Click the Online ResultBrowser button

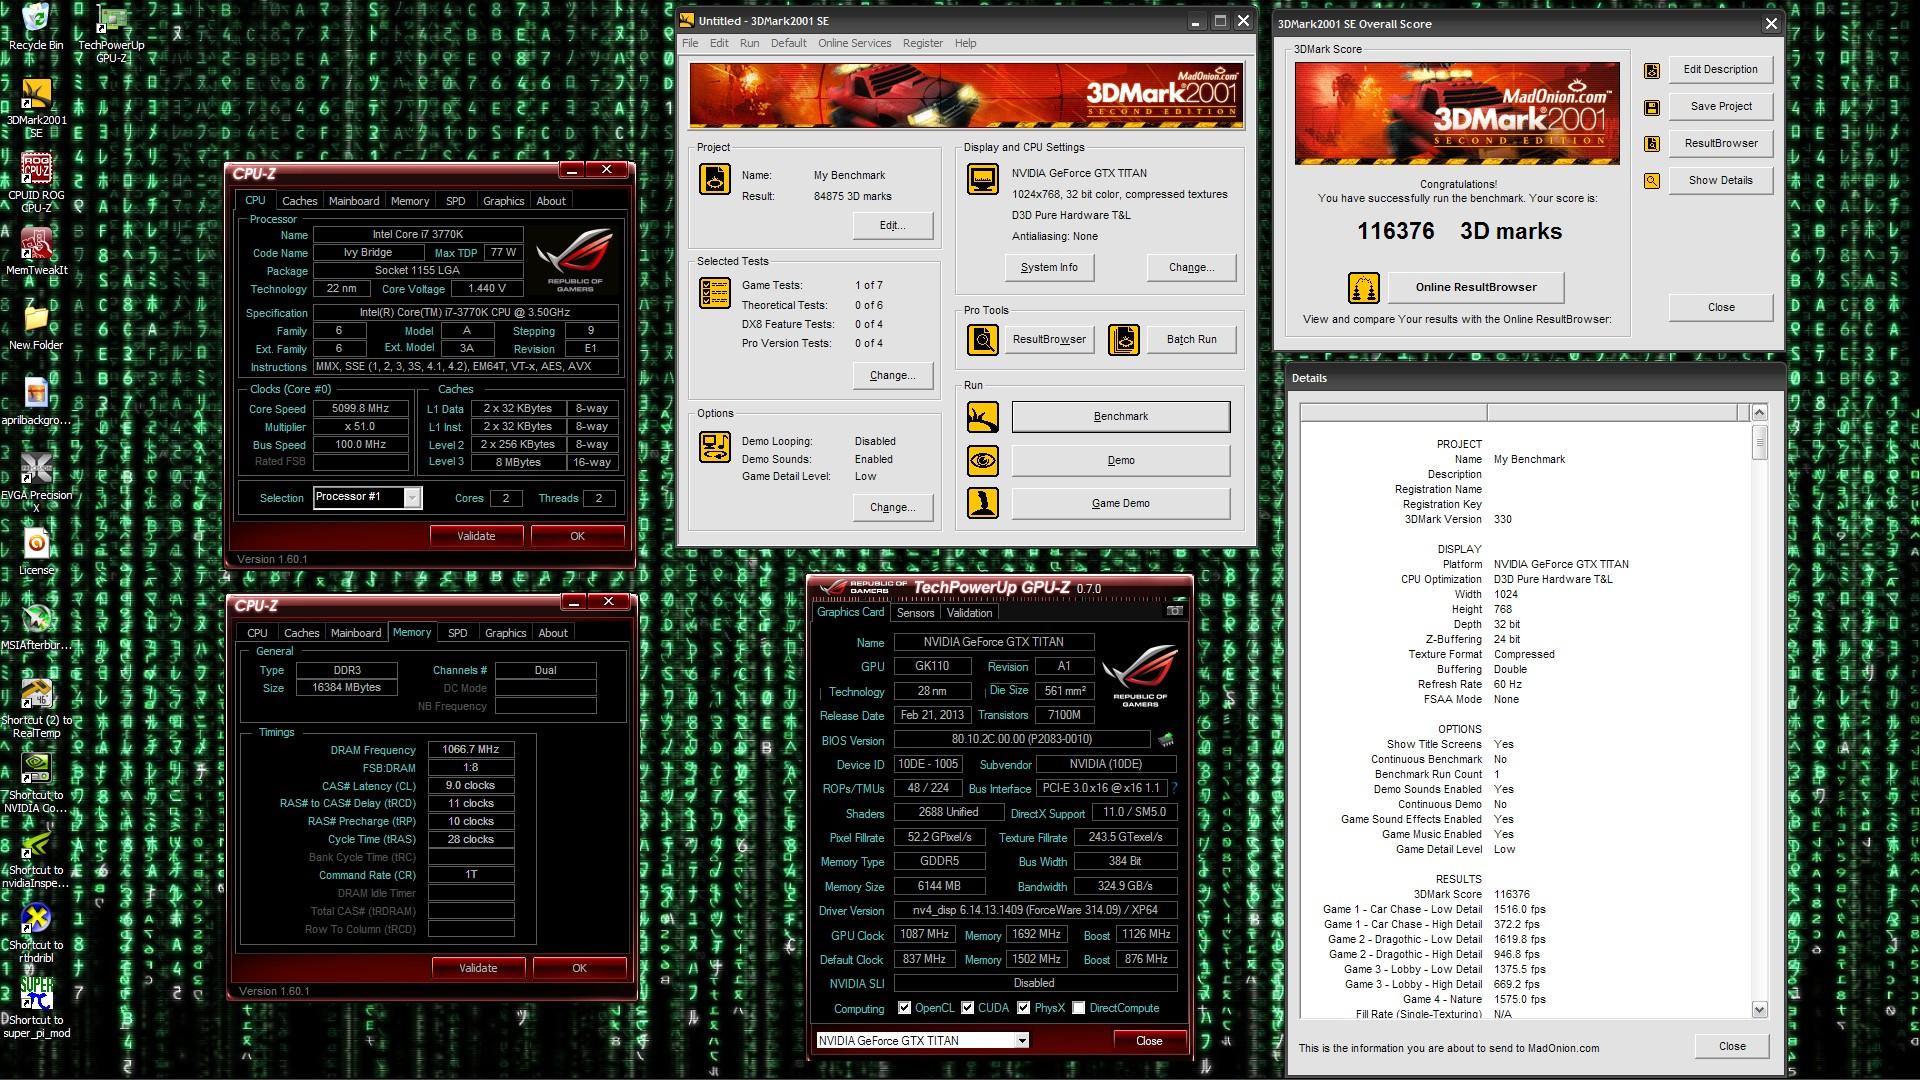coord(1476,287)
